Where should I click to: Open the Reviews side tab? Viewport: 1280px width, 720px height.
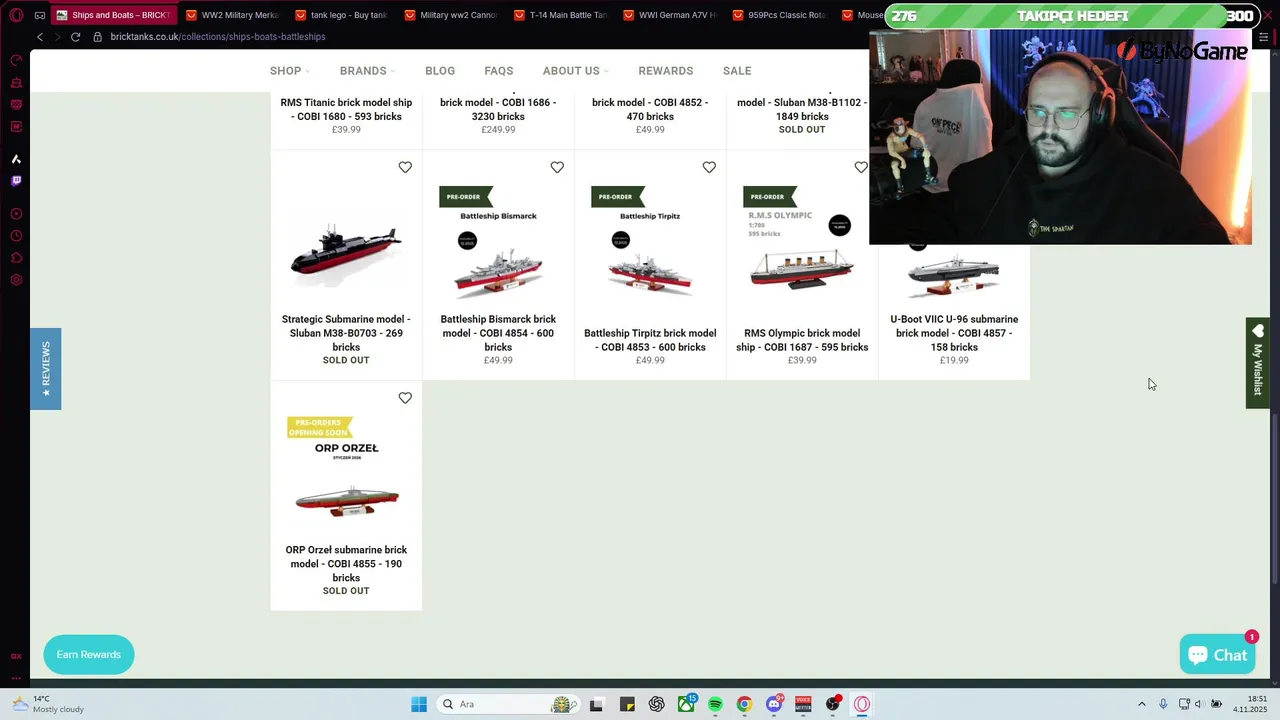point(45,369)
